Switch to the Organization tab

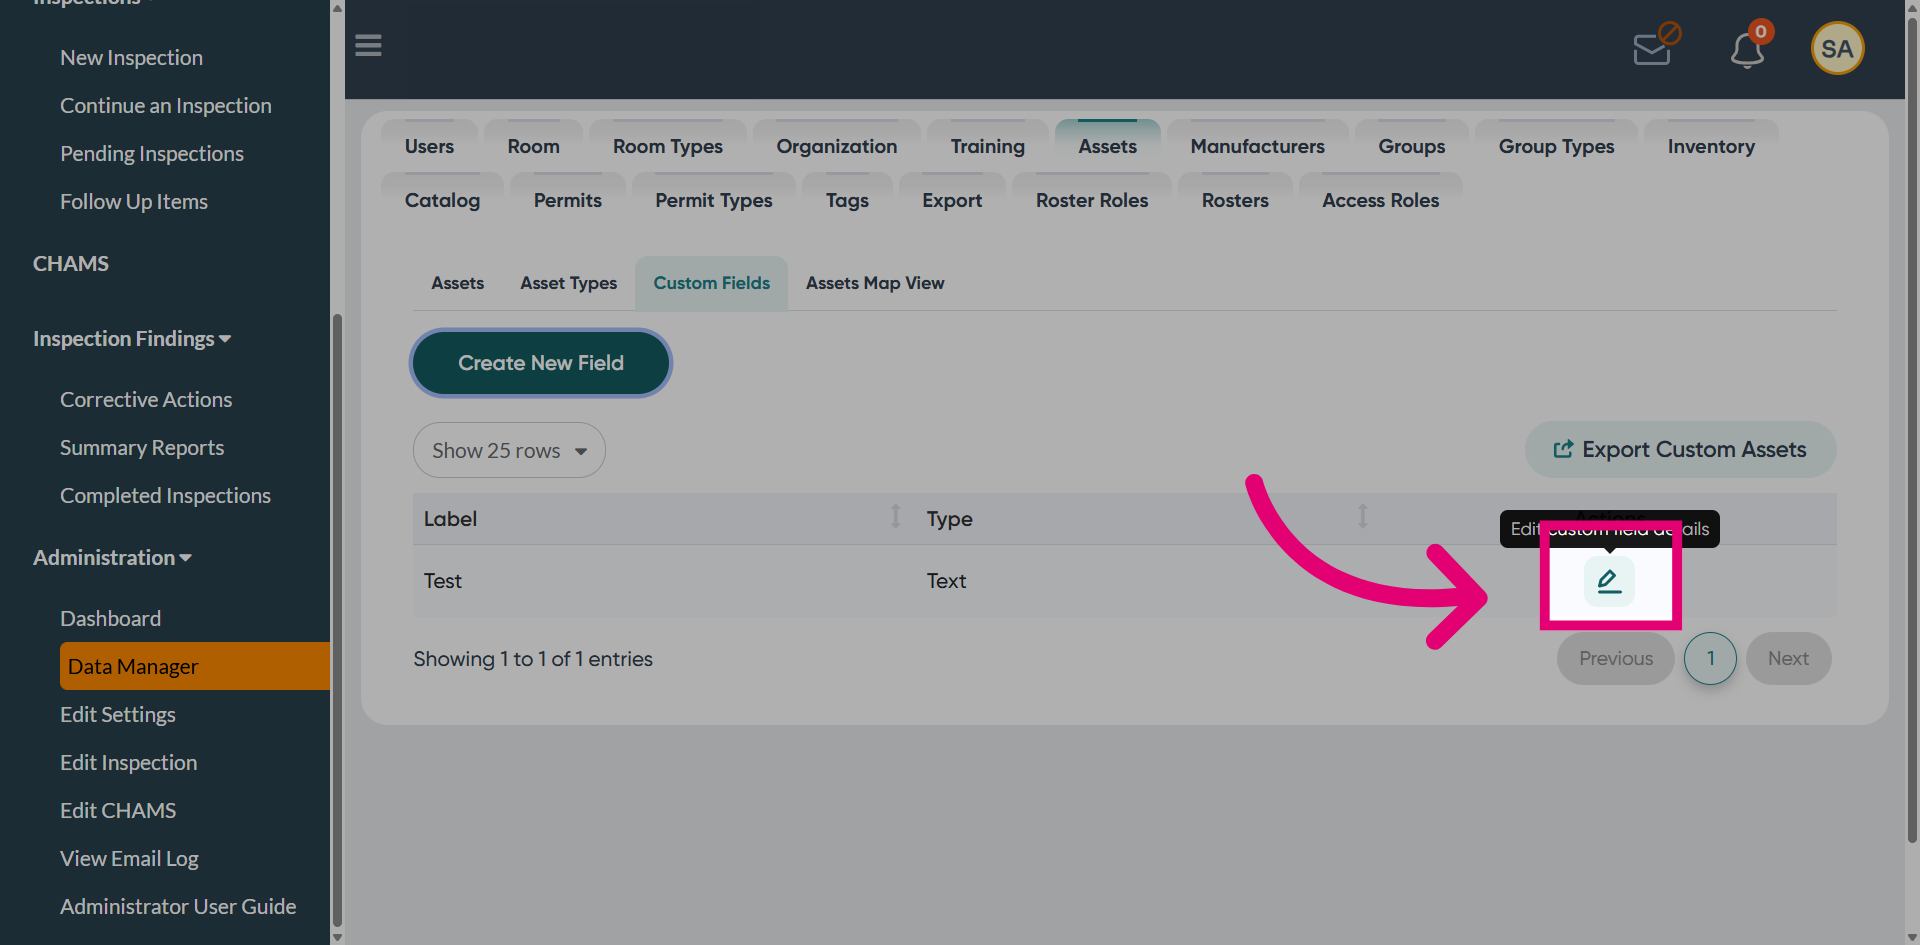coord(837,146)
